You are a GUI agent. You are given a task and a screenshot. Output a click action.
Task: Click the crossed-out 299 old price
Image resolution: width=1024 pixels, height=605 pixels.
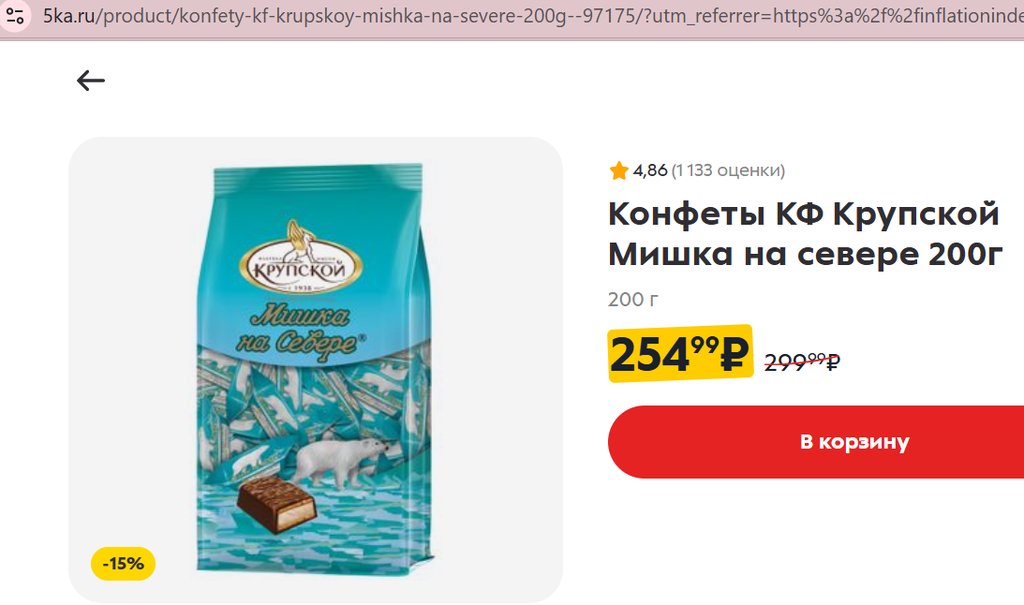point(802,361)
